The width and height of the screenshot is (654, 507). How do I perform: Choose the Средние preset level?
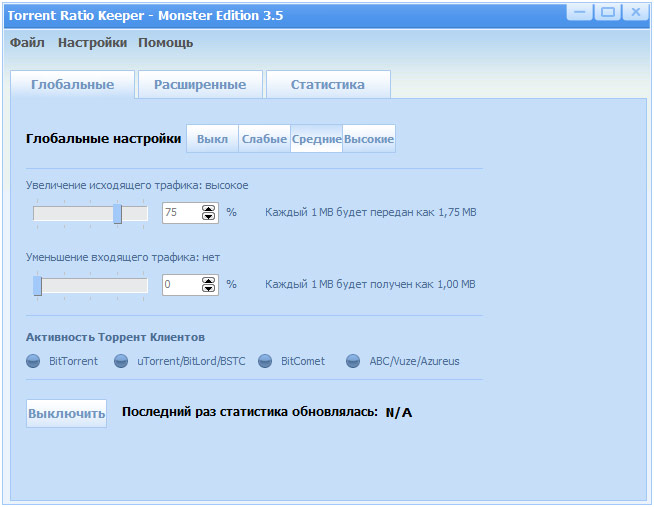[316, 140]
